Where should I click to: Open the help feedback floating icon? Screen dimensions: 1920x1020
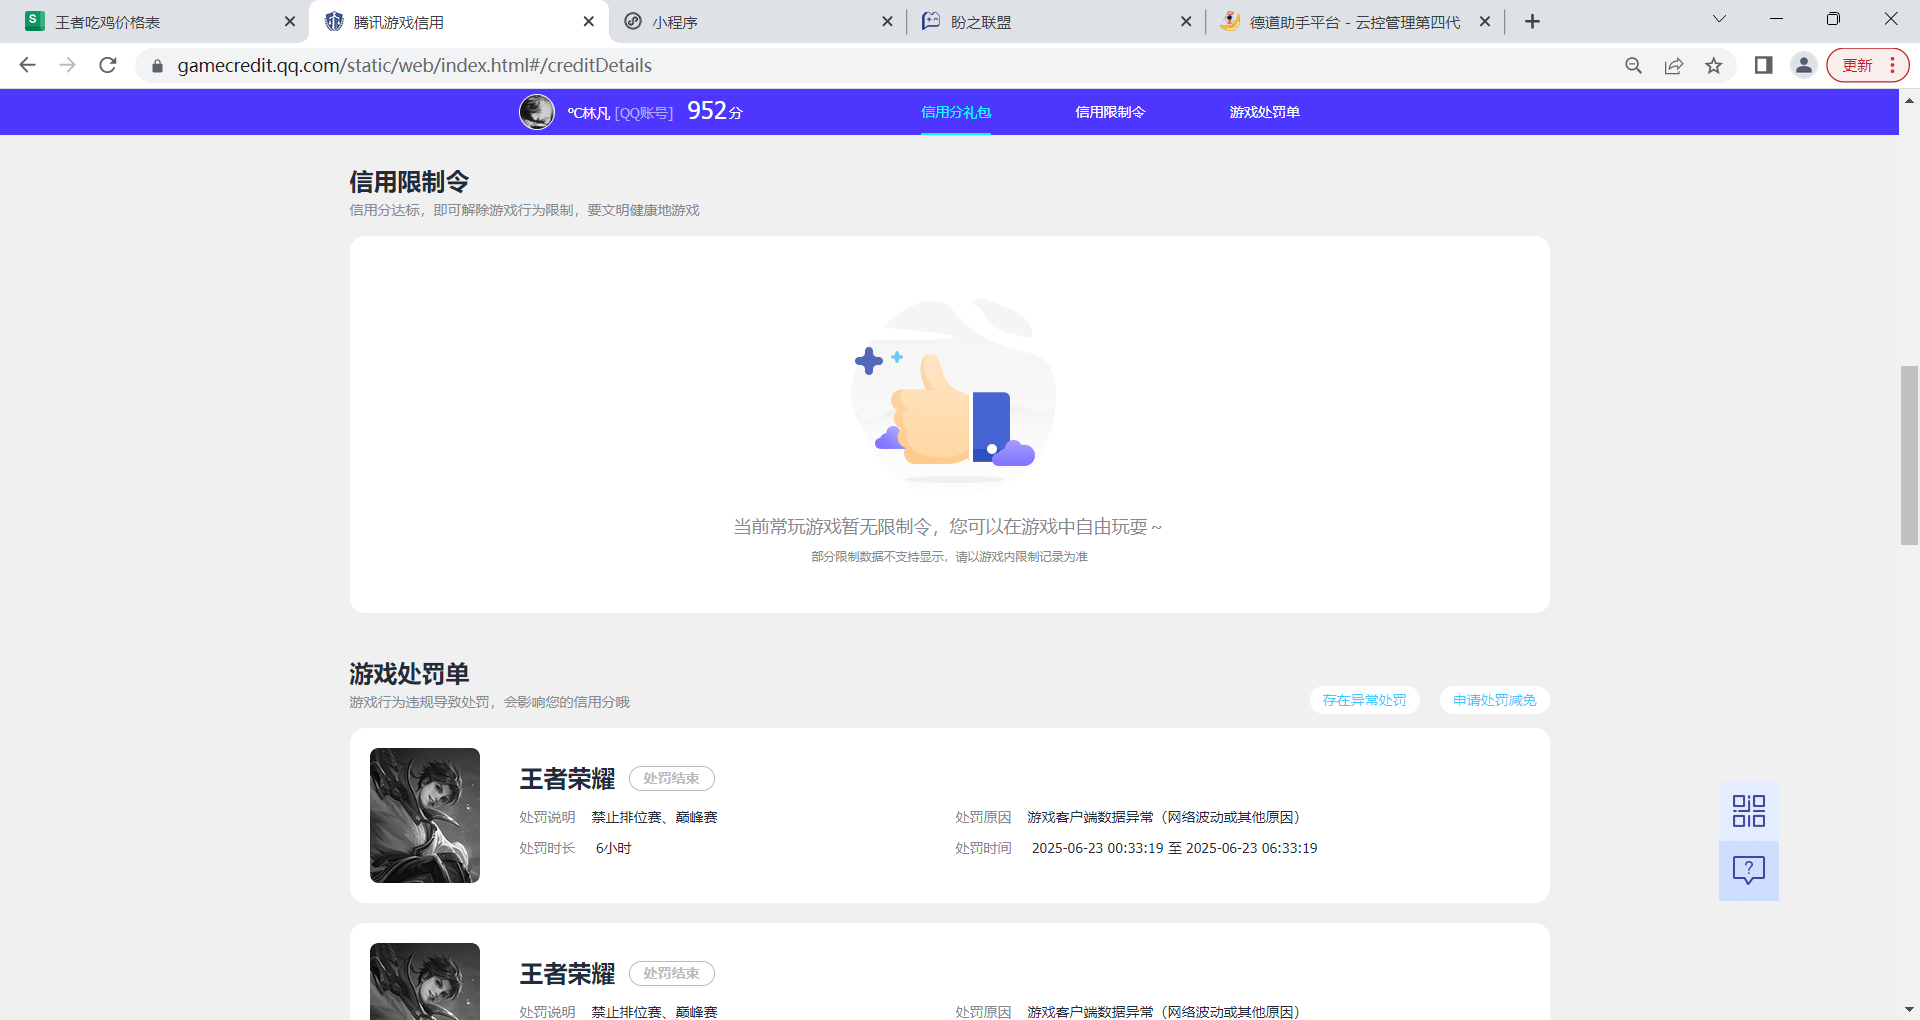(1749, 871)
